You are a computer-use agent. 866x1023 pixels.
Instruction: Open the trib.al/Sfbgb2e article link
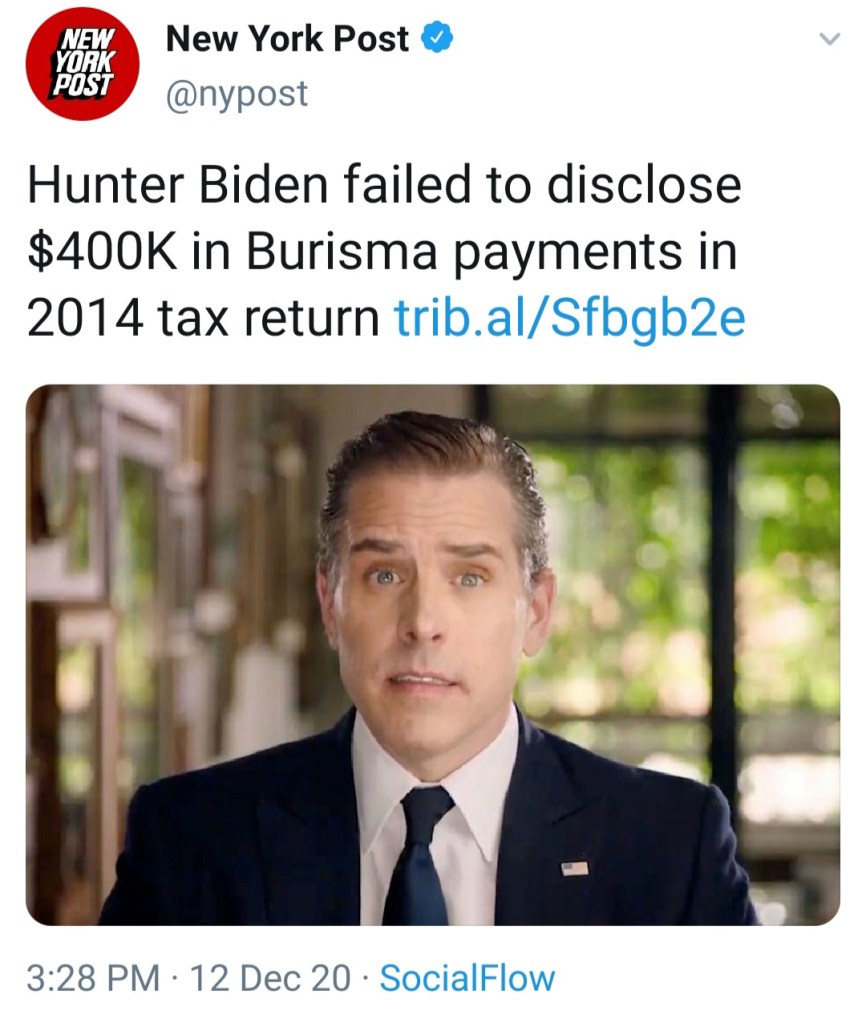tap(569, 318)
